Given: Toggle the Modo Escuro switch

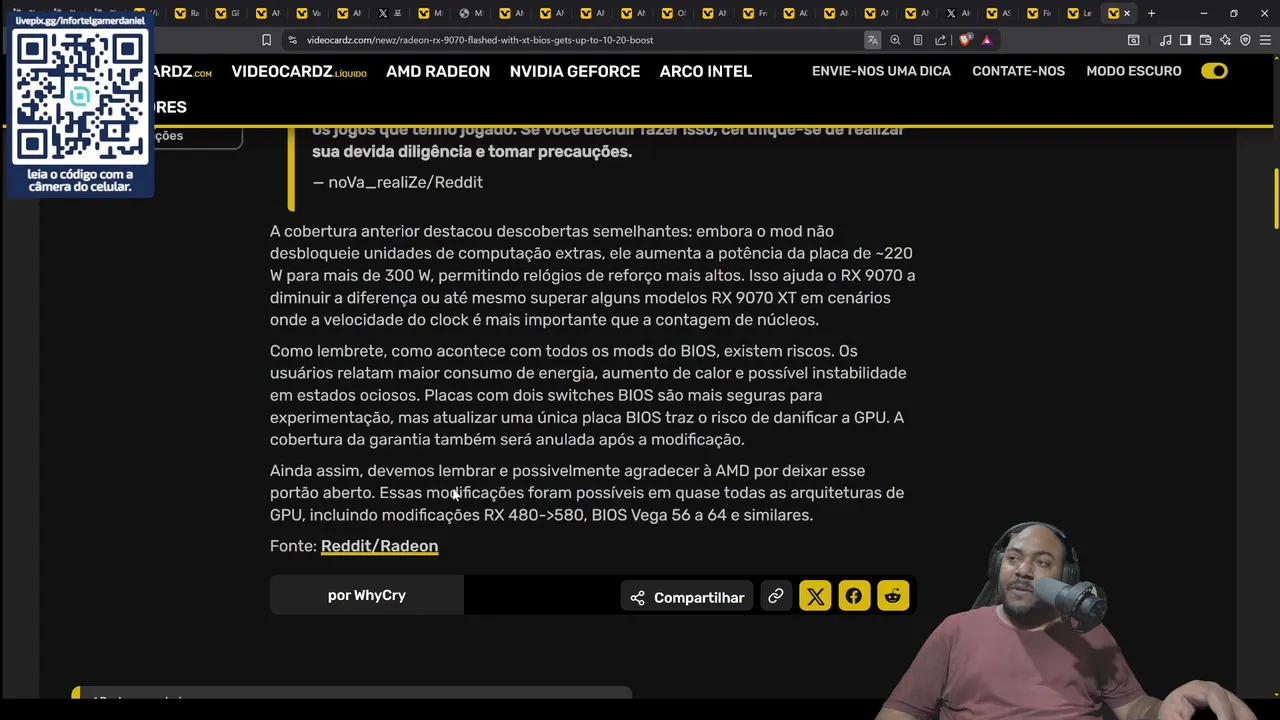Looking at the screenshot, I should [1214, 71].
